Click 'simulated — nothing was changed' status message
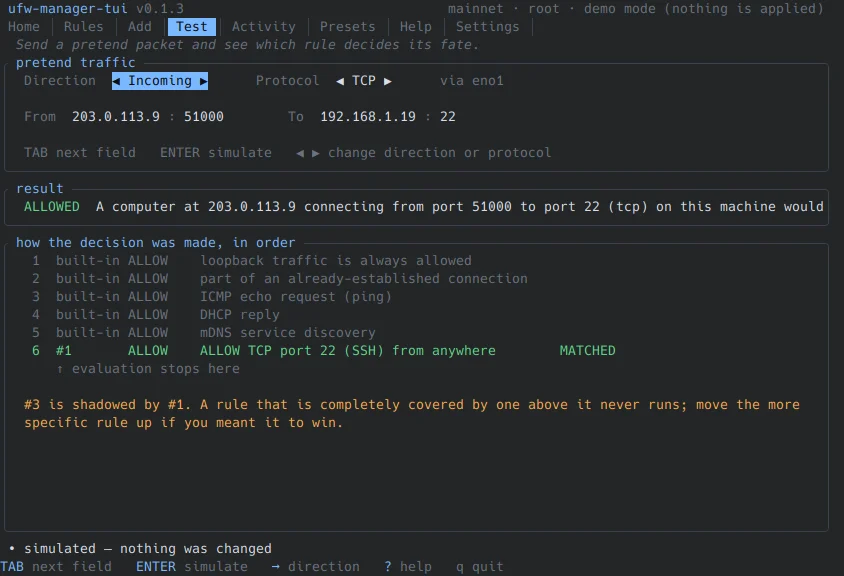844x576 pixels. tap(148, 549)
